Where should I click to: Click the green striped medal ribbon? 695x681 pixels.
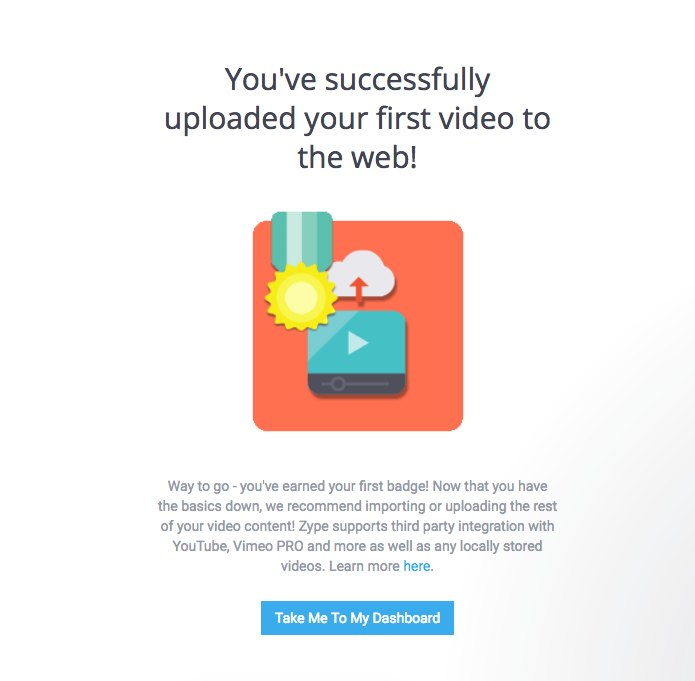point(302,241)
